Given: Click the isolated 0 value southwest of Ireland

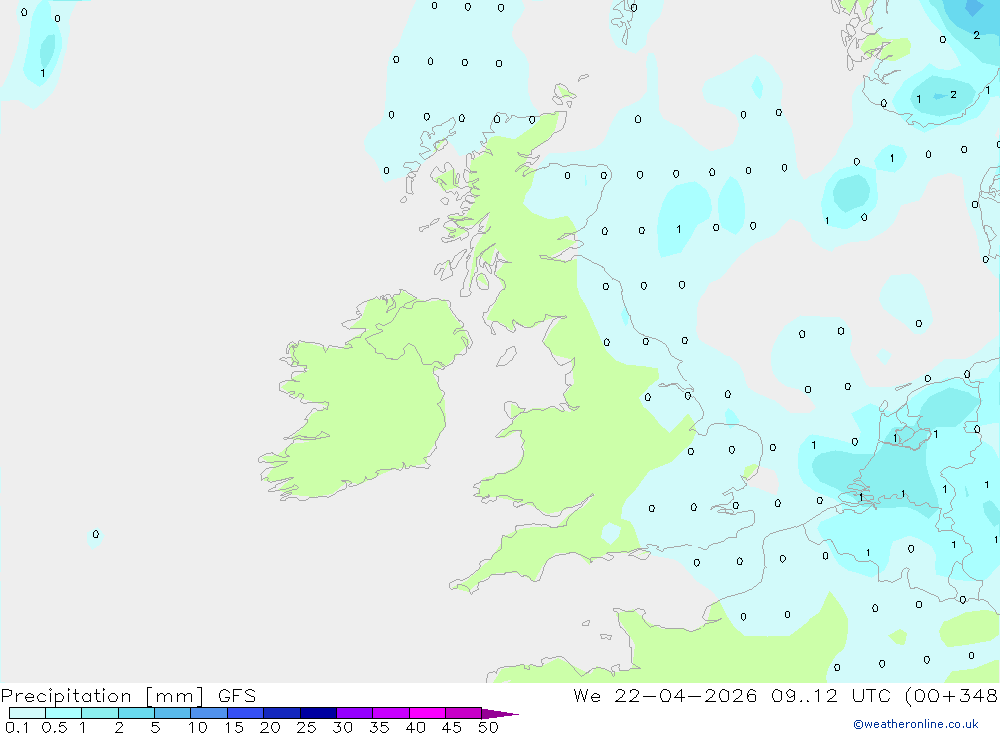Looking at the screenshot, I should tap(96, 535).
